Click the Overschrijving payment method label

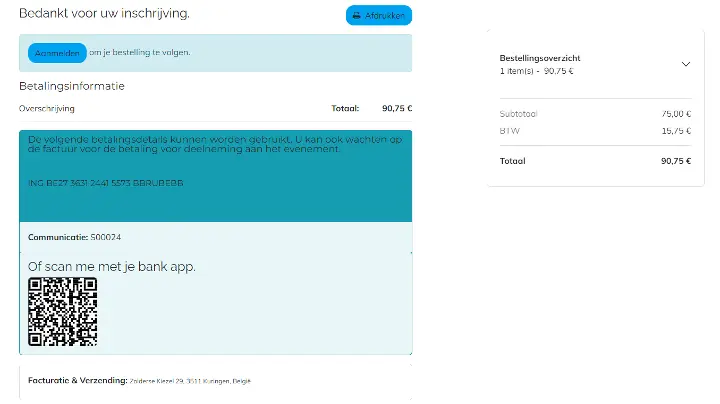click(47, 108)
